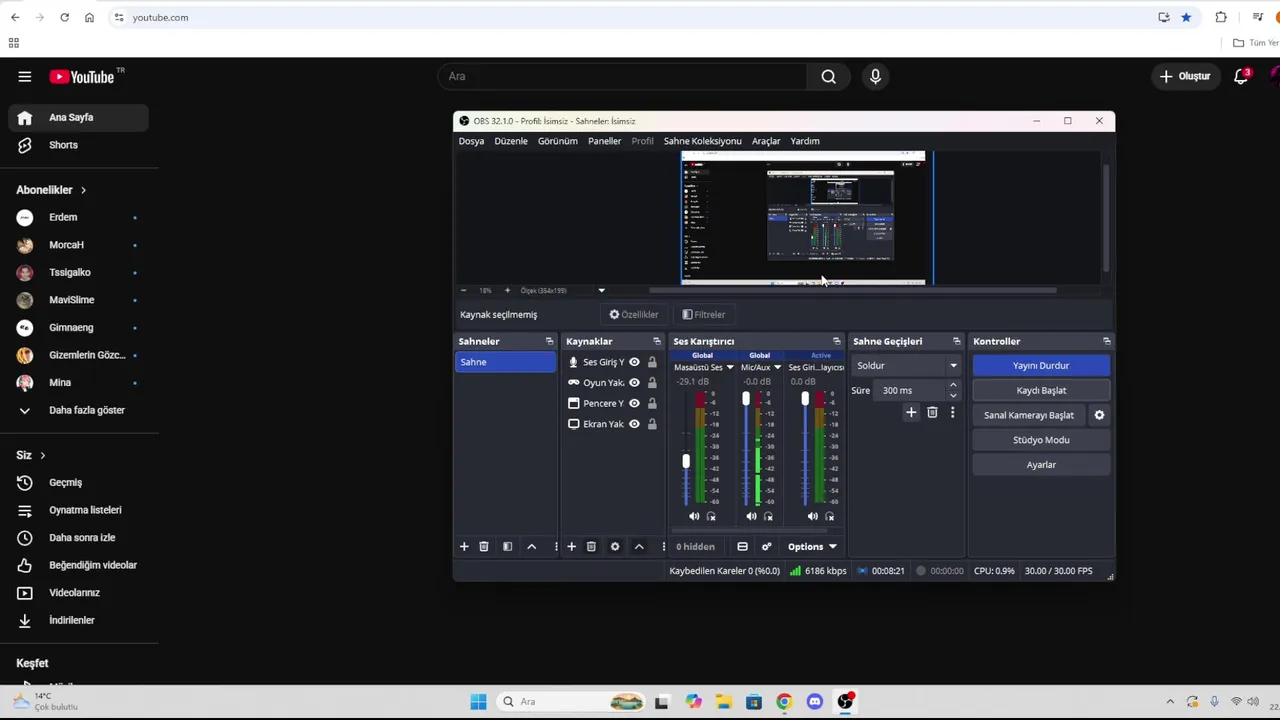Lock the Oyun Yakalama source
The height and width of the screenshot is (720, 1280).
(652, 382)
